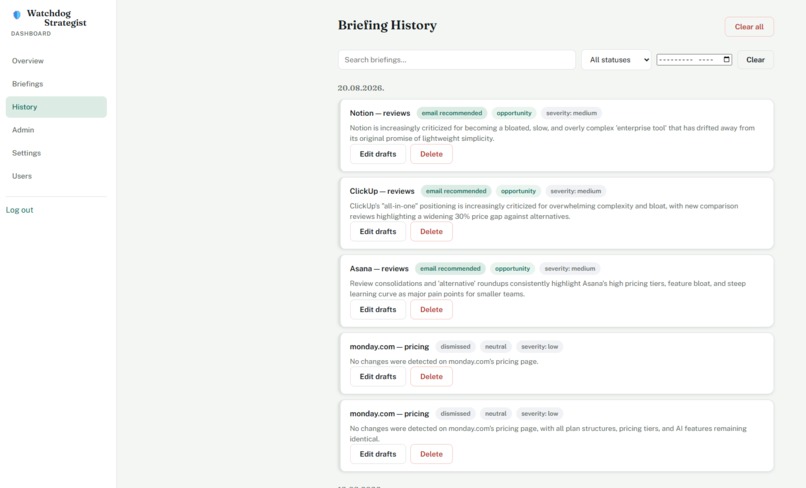The width and height of the screenshot is (806, 488).
Task: Click the opportunity tag on Asana card
Action: pos(512,268)
